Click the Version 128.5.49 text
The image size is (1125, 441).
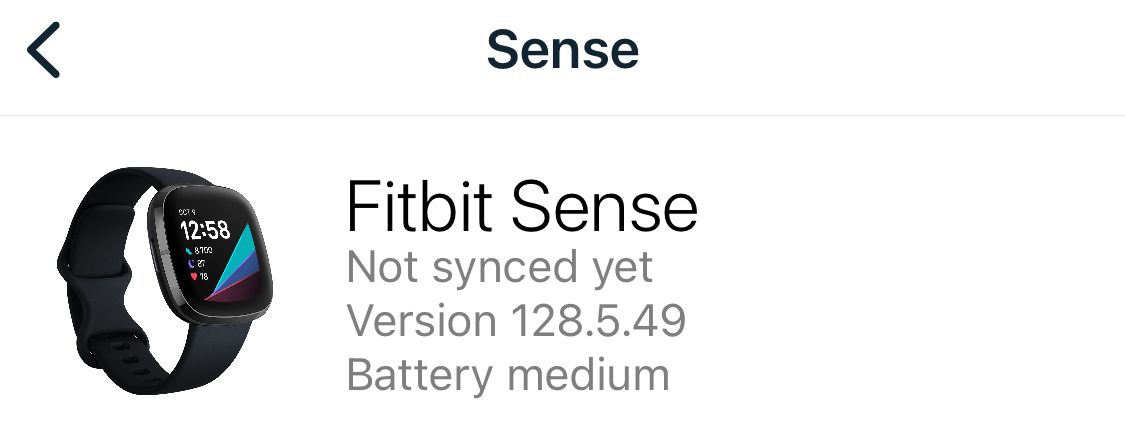[x=516, y=321]
